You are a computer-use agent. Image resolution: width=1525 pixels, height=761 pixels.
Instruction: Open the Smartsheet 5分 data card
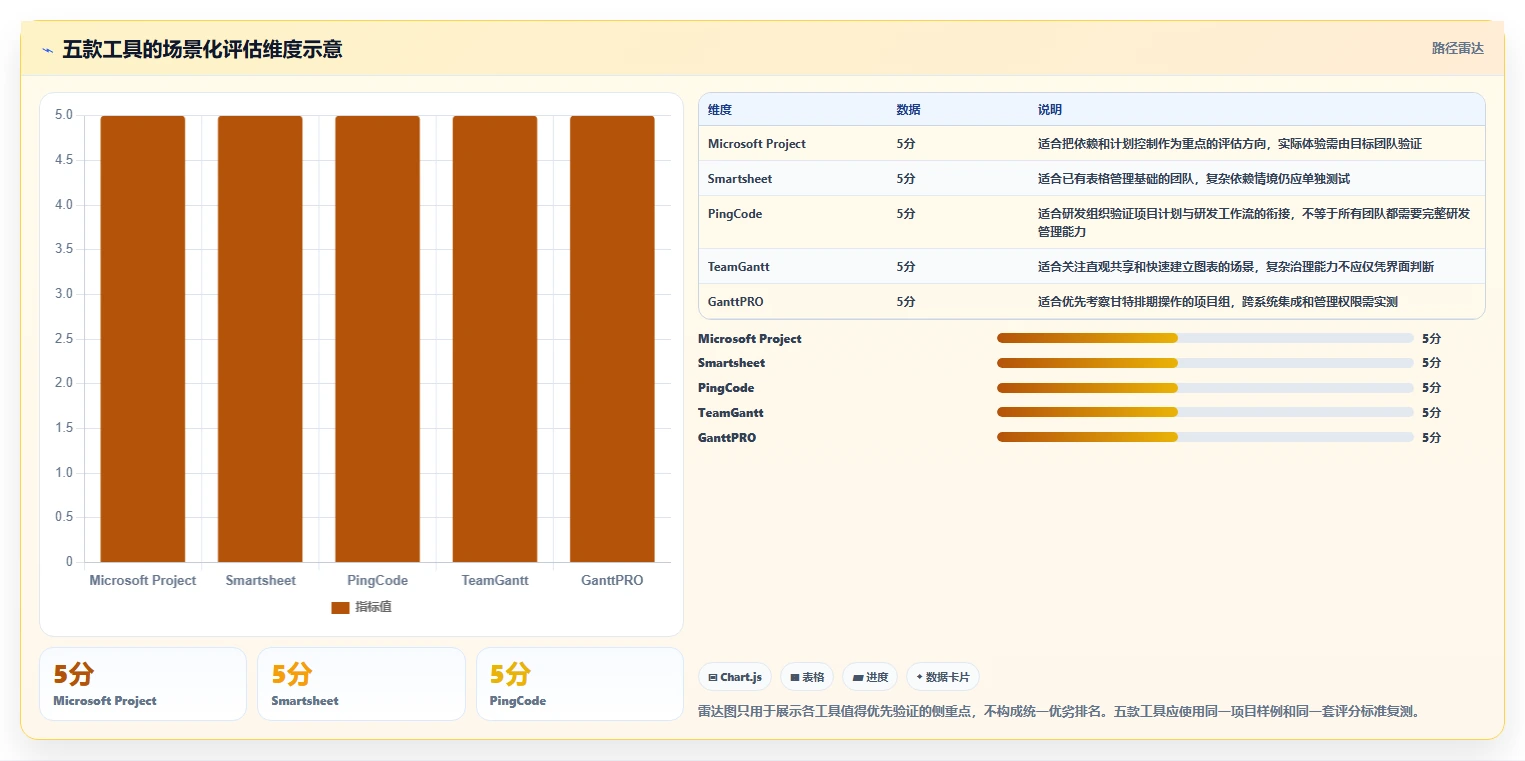pyautogui.click(x=361, y=684)
